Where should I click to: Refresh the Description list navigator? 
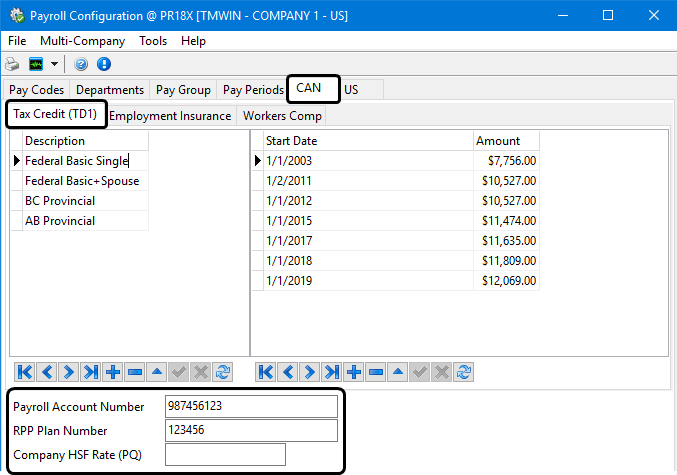pos(223,372)
